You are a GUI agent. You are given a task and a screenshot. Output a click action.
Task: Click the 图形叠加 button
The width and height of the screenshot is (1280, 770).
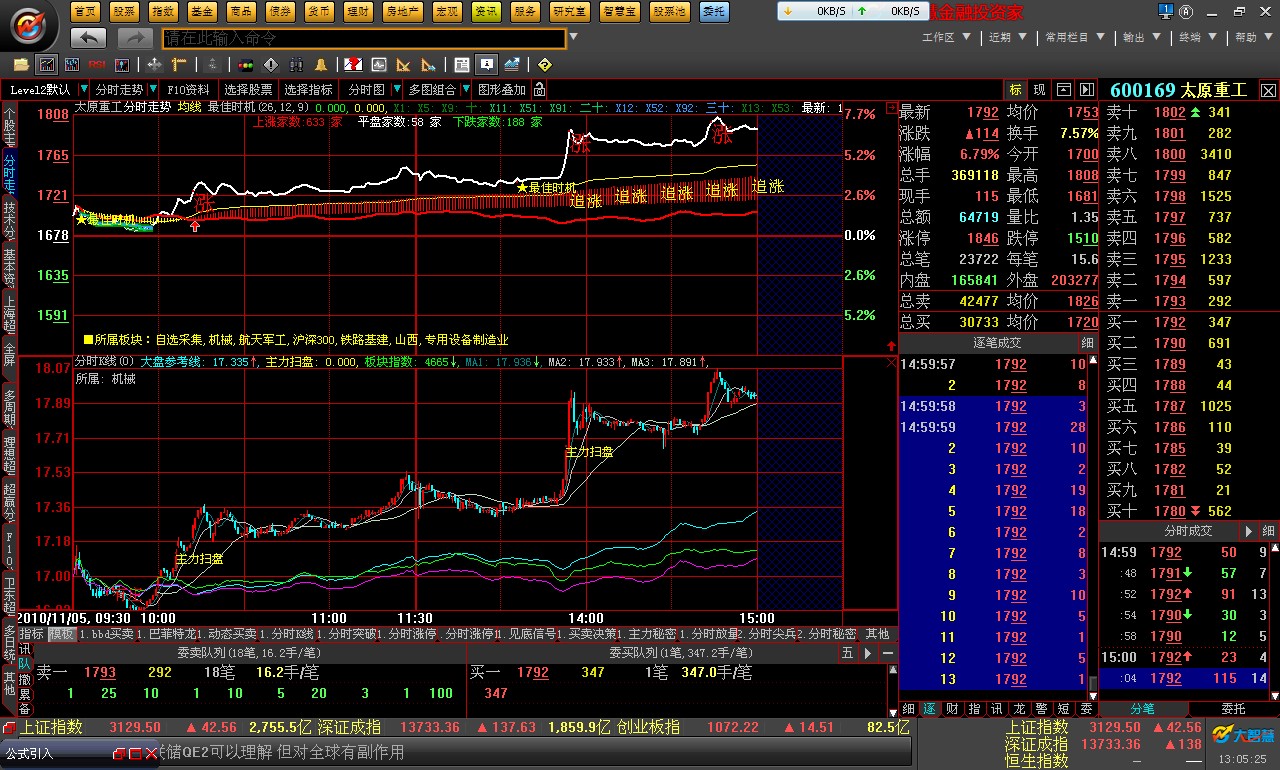coord(502,90)
